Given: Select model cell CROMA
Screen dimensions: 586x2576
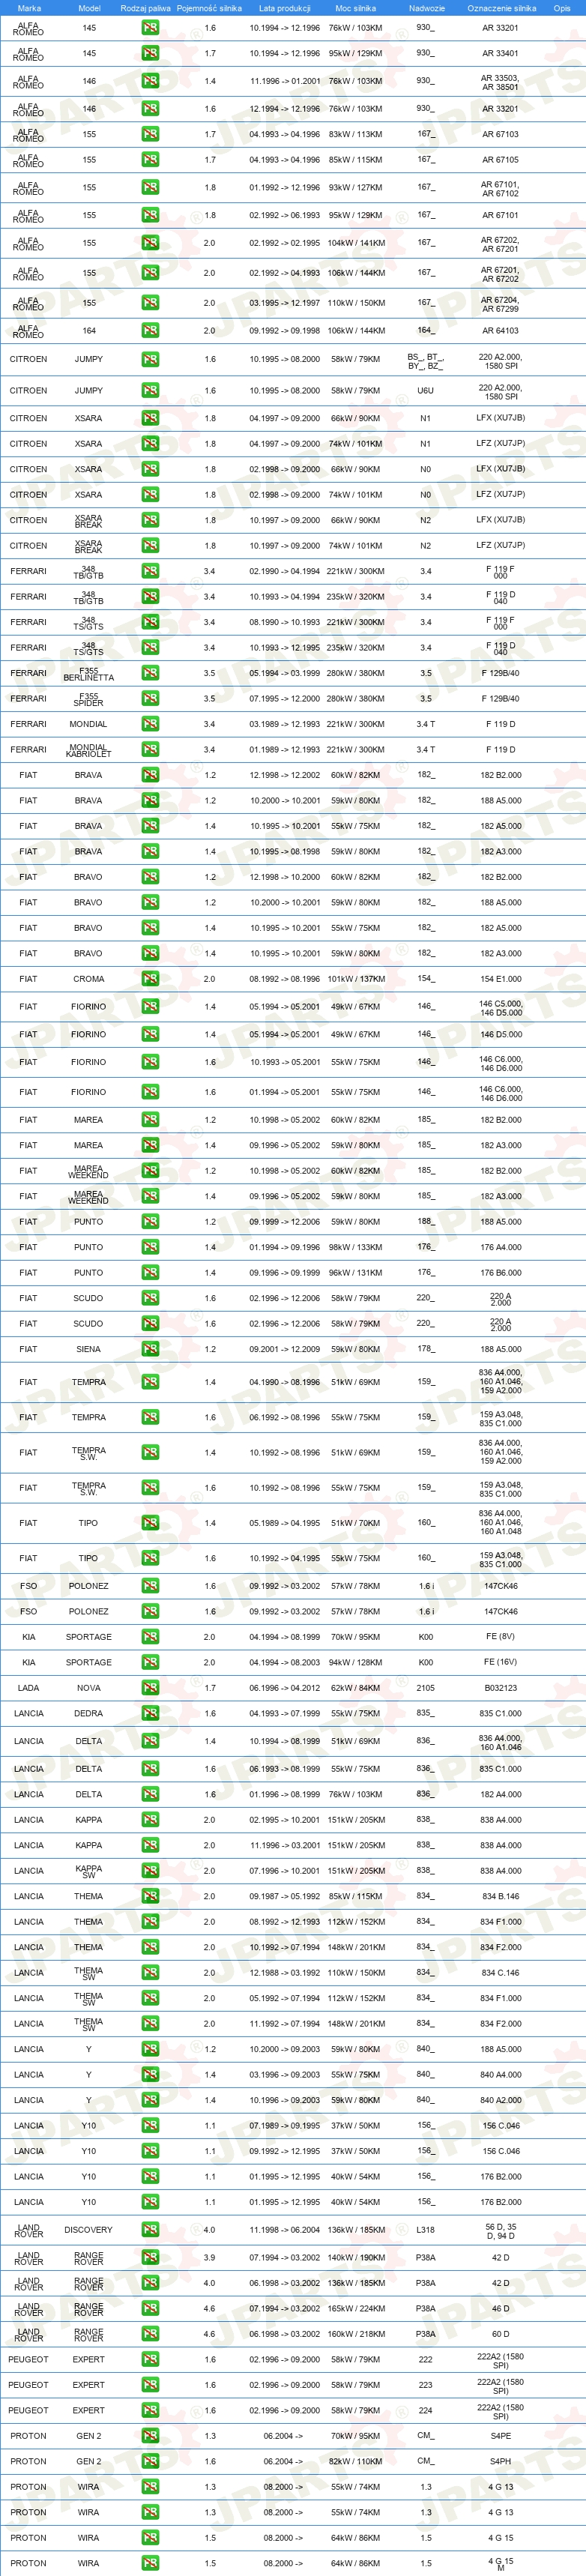Looking at the screenshot, I should (x=89, y=979).
